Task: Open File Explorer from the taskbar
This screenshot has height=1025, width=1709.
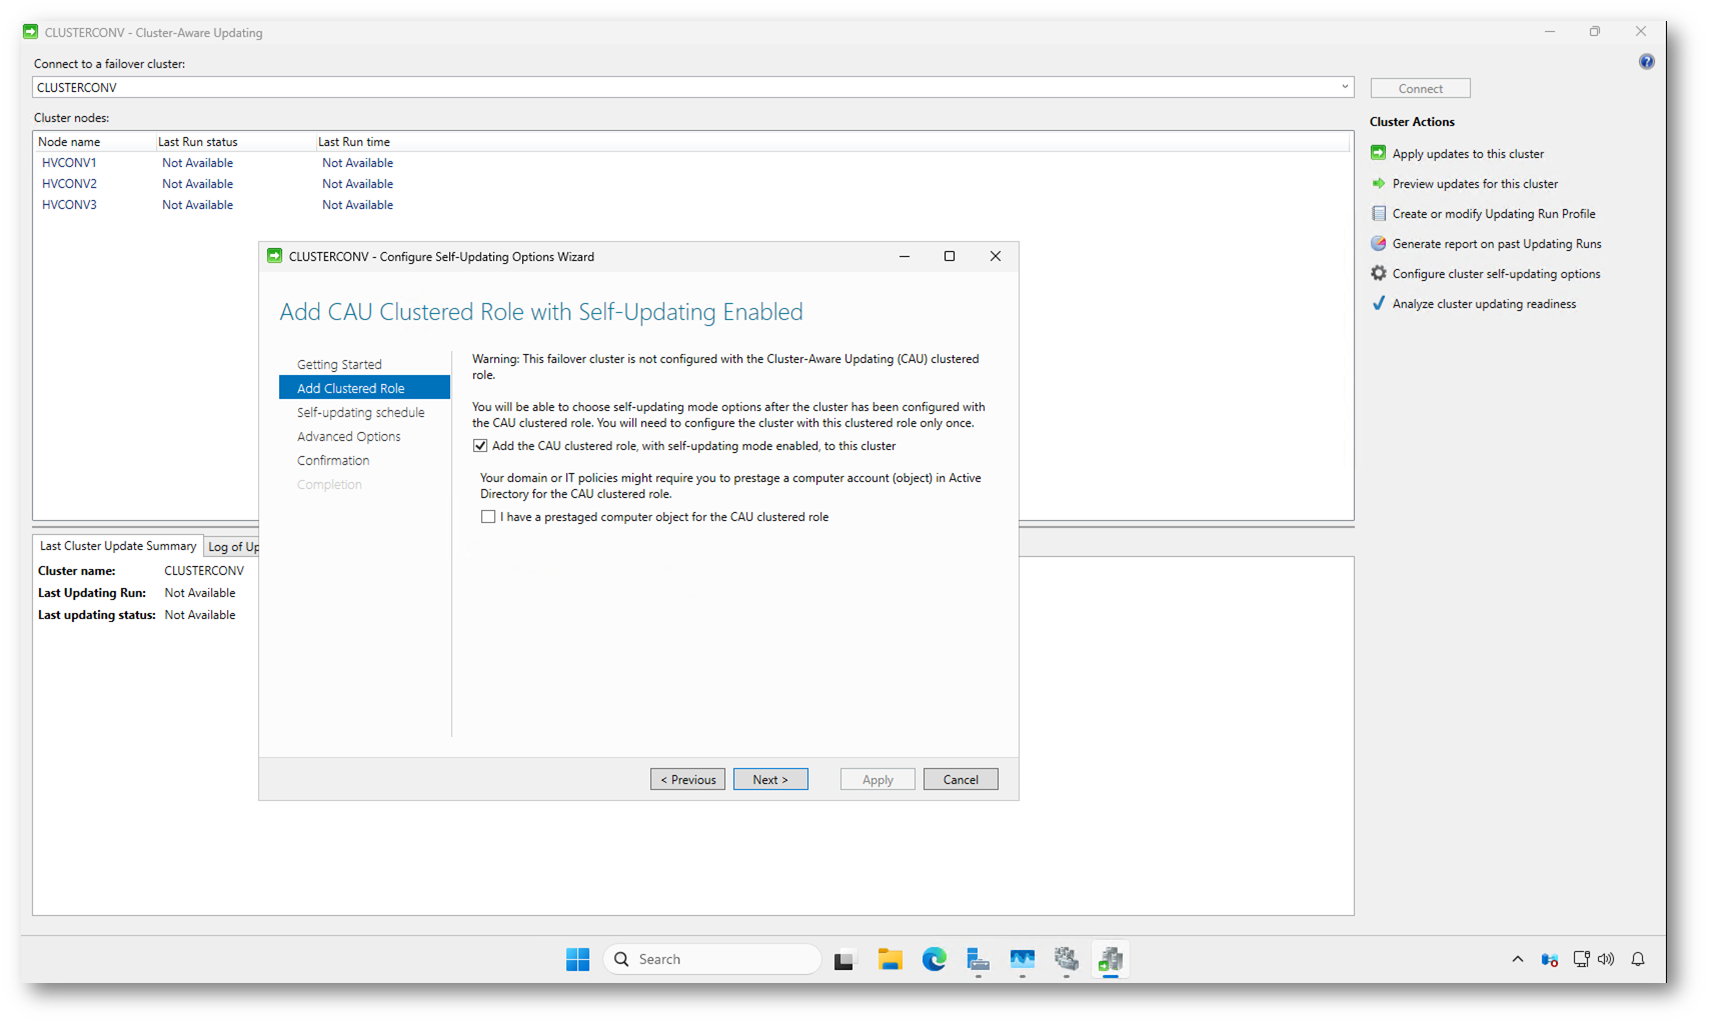Action: point(889,959)
